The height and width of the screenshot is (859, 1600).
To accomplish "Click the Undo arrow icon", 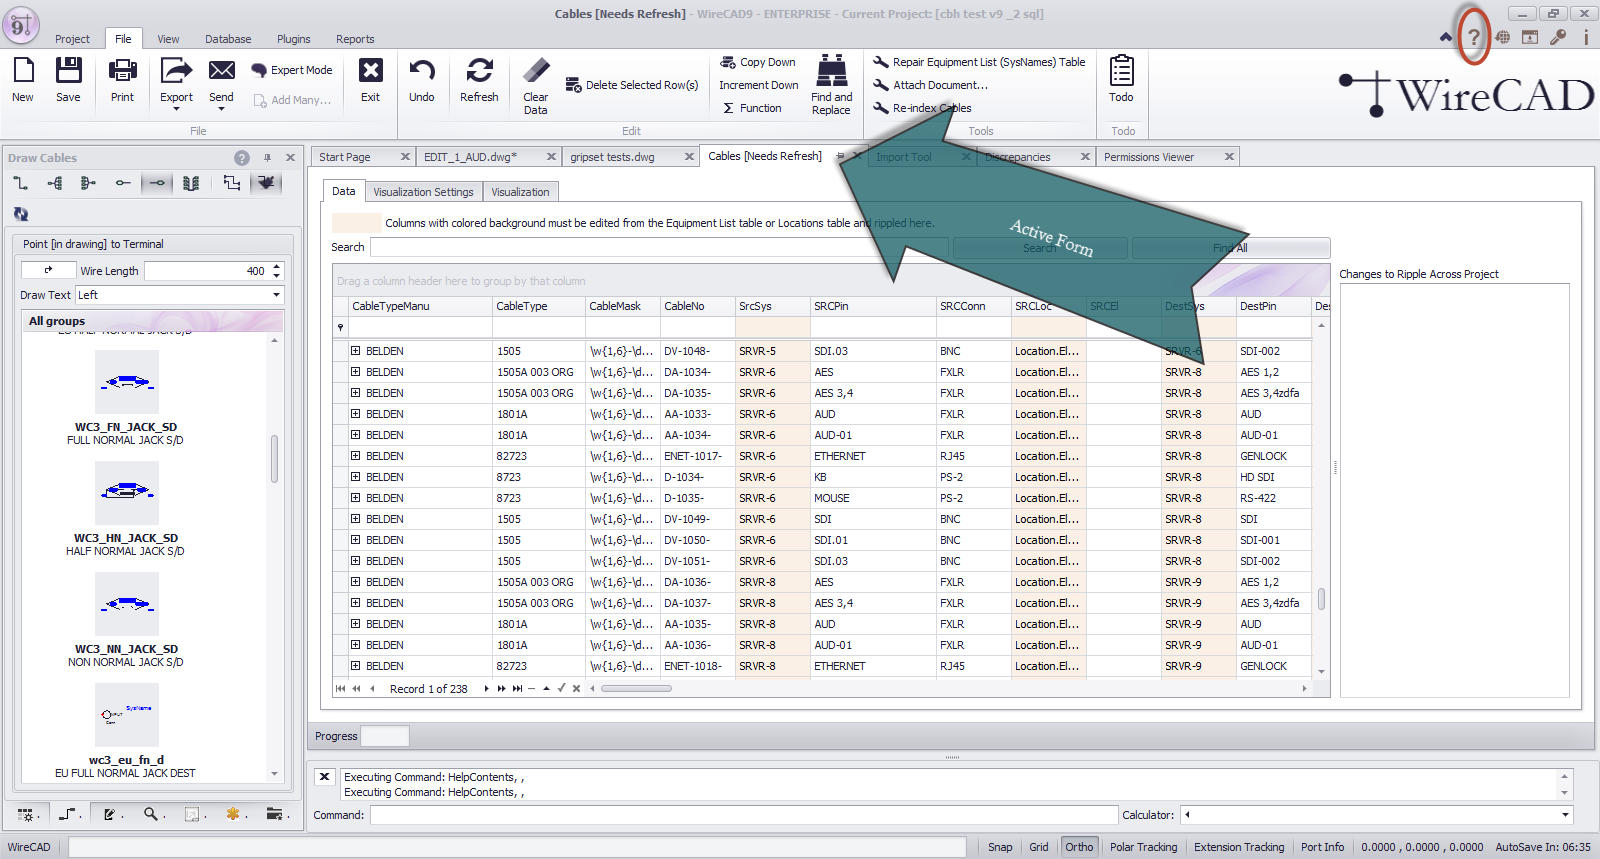I will point(422,70).
